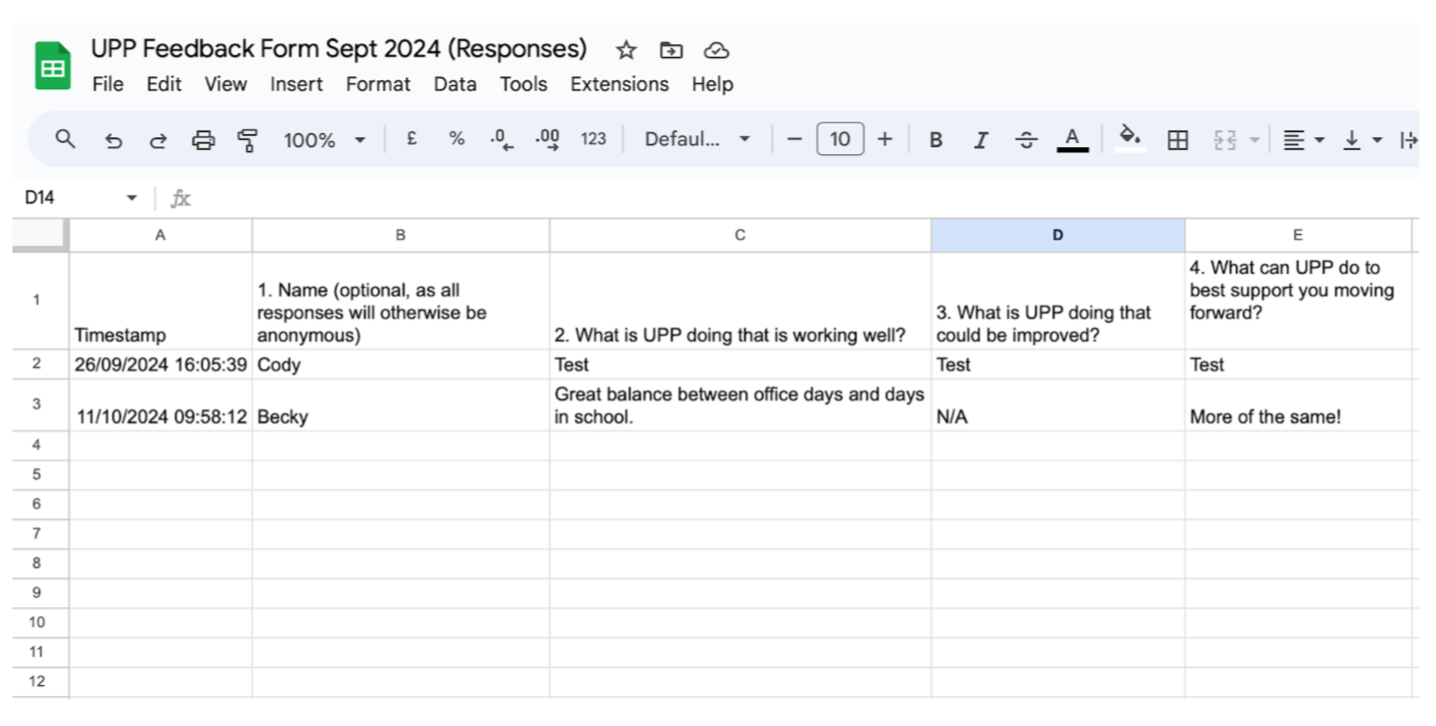The width and height of the screenshot is (1436, 726).
Task: Click the merge cells icon
Action: [1226, 140]
